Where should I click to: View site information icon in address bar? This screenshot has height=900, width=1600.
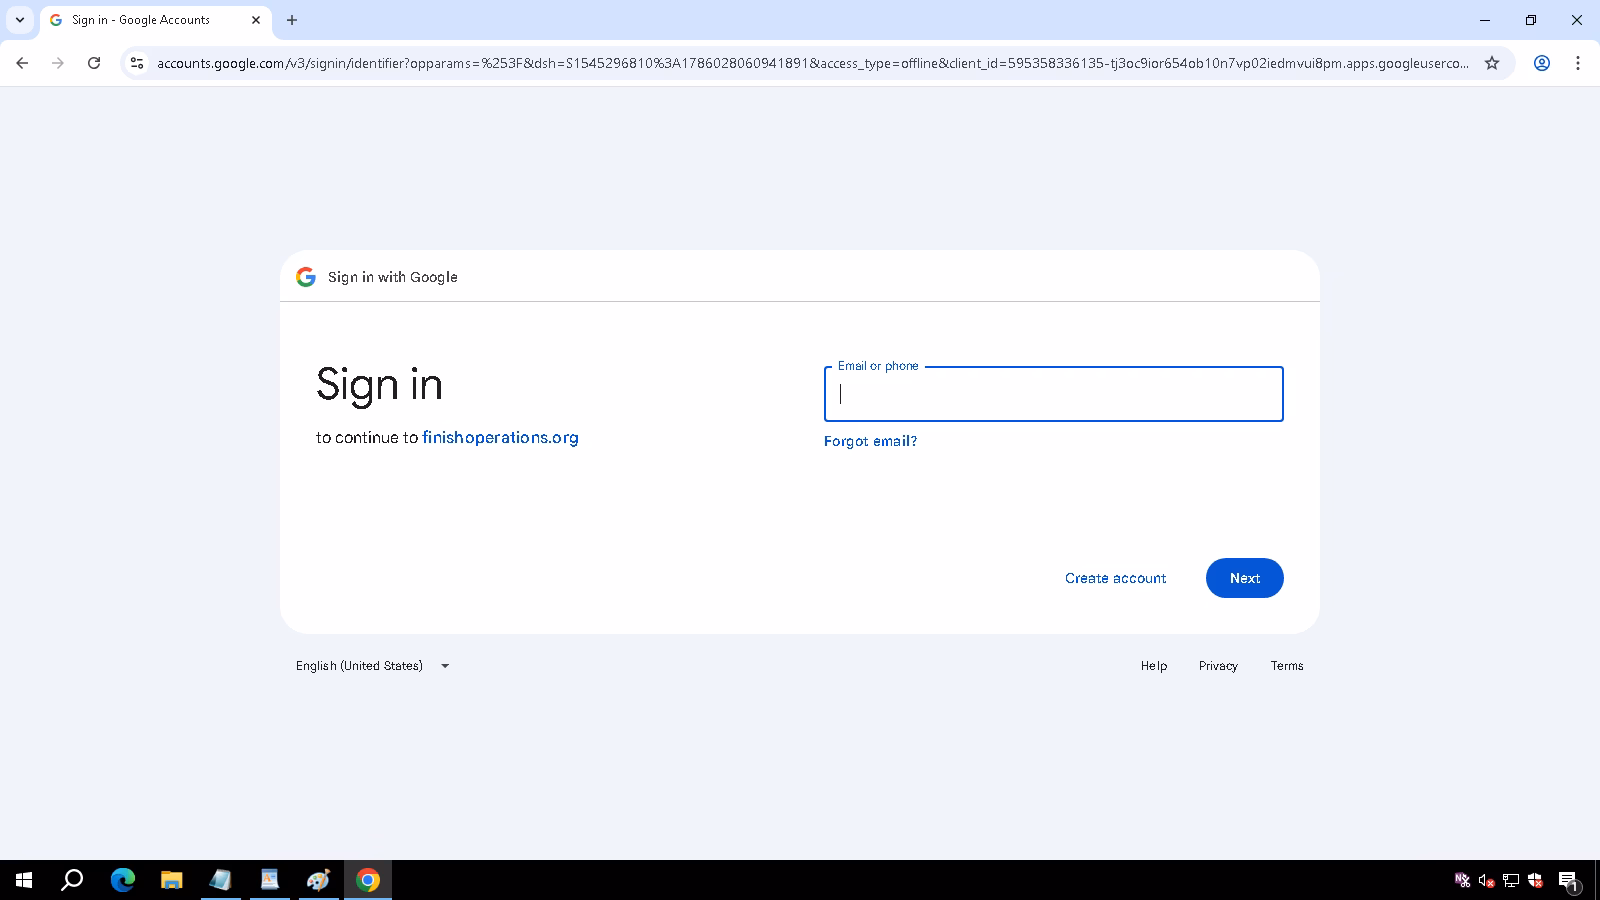(x=137, y=63)
